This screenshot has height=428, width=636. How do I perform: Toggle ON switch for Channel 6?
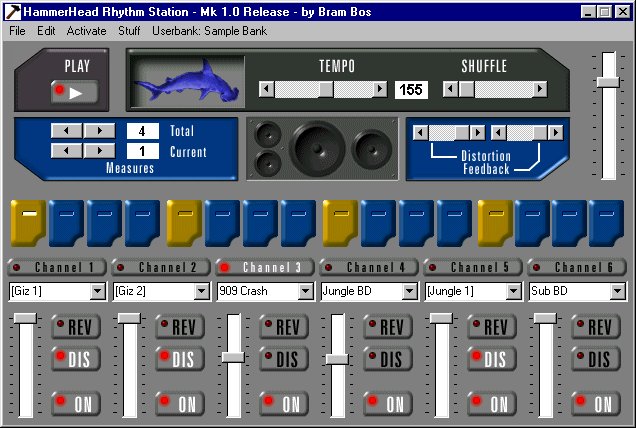[x=596, y=404]
